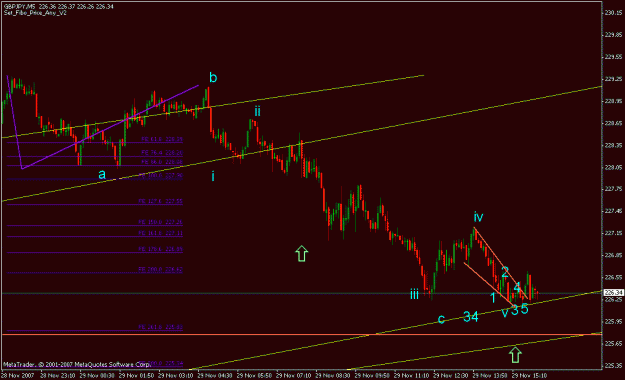625x380 pixels.
Task: Click the '29 Nov 15:10' time axis label
Action: click(529, 376)
